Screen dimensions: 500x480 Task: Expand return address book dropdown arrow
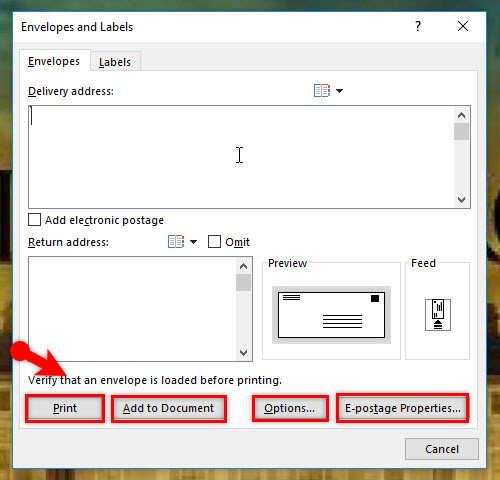pyautogui.click(x=193, y=242)
